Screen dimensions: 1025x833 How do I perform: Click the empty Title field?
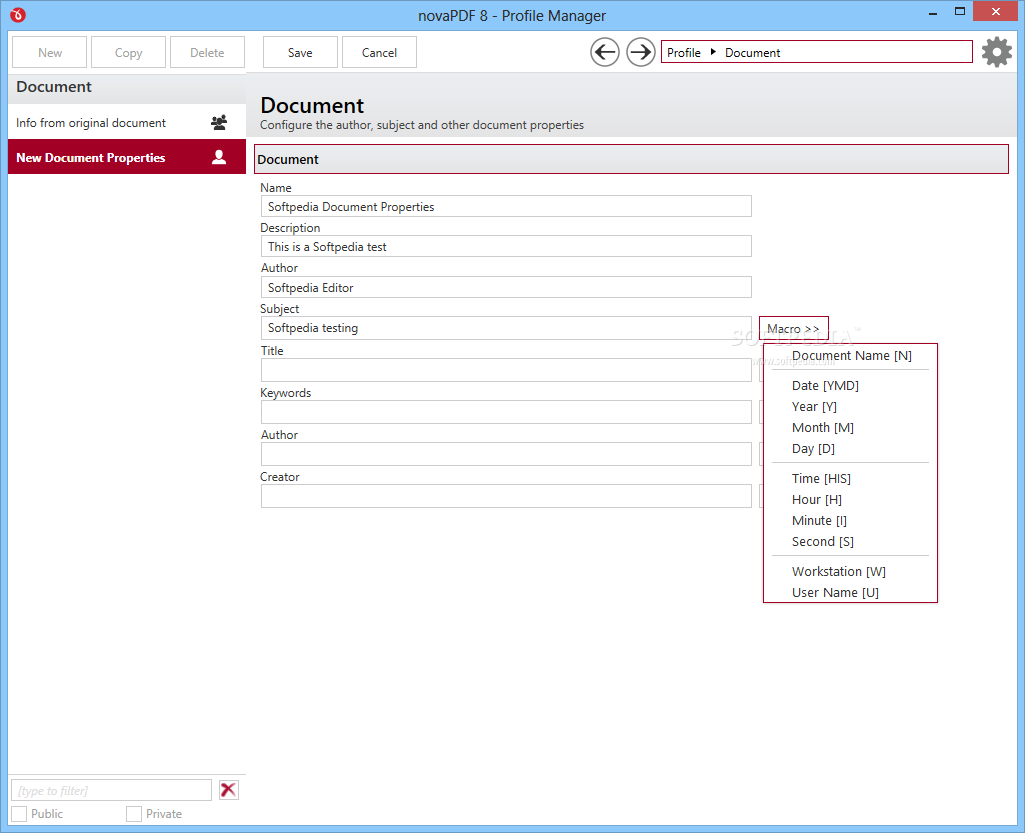(506, 370)
